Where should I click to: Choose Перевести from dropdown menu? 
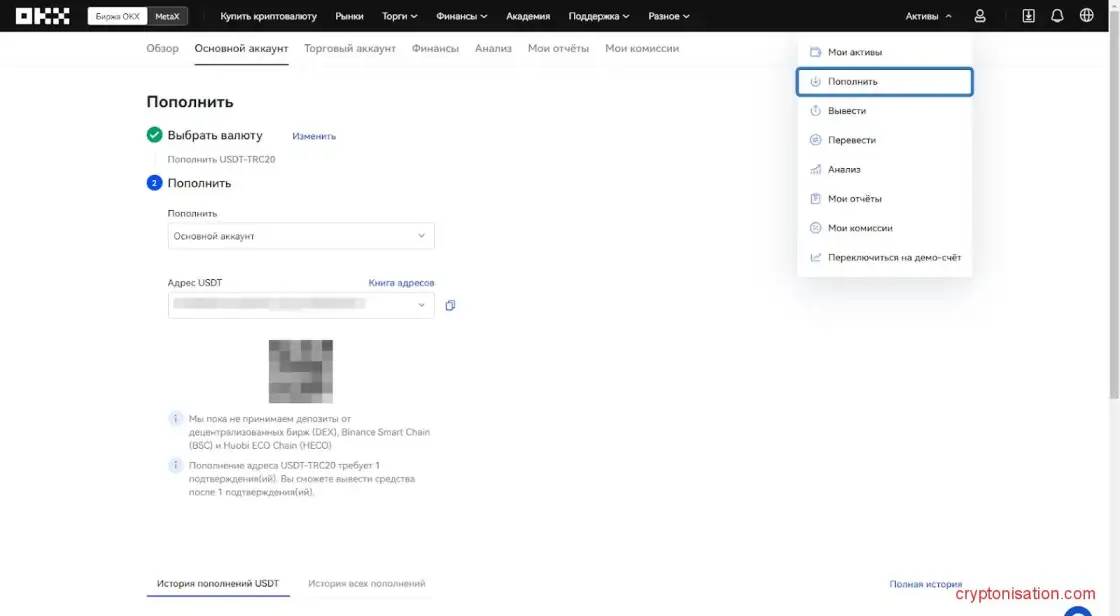coord(884,140)
